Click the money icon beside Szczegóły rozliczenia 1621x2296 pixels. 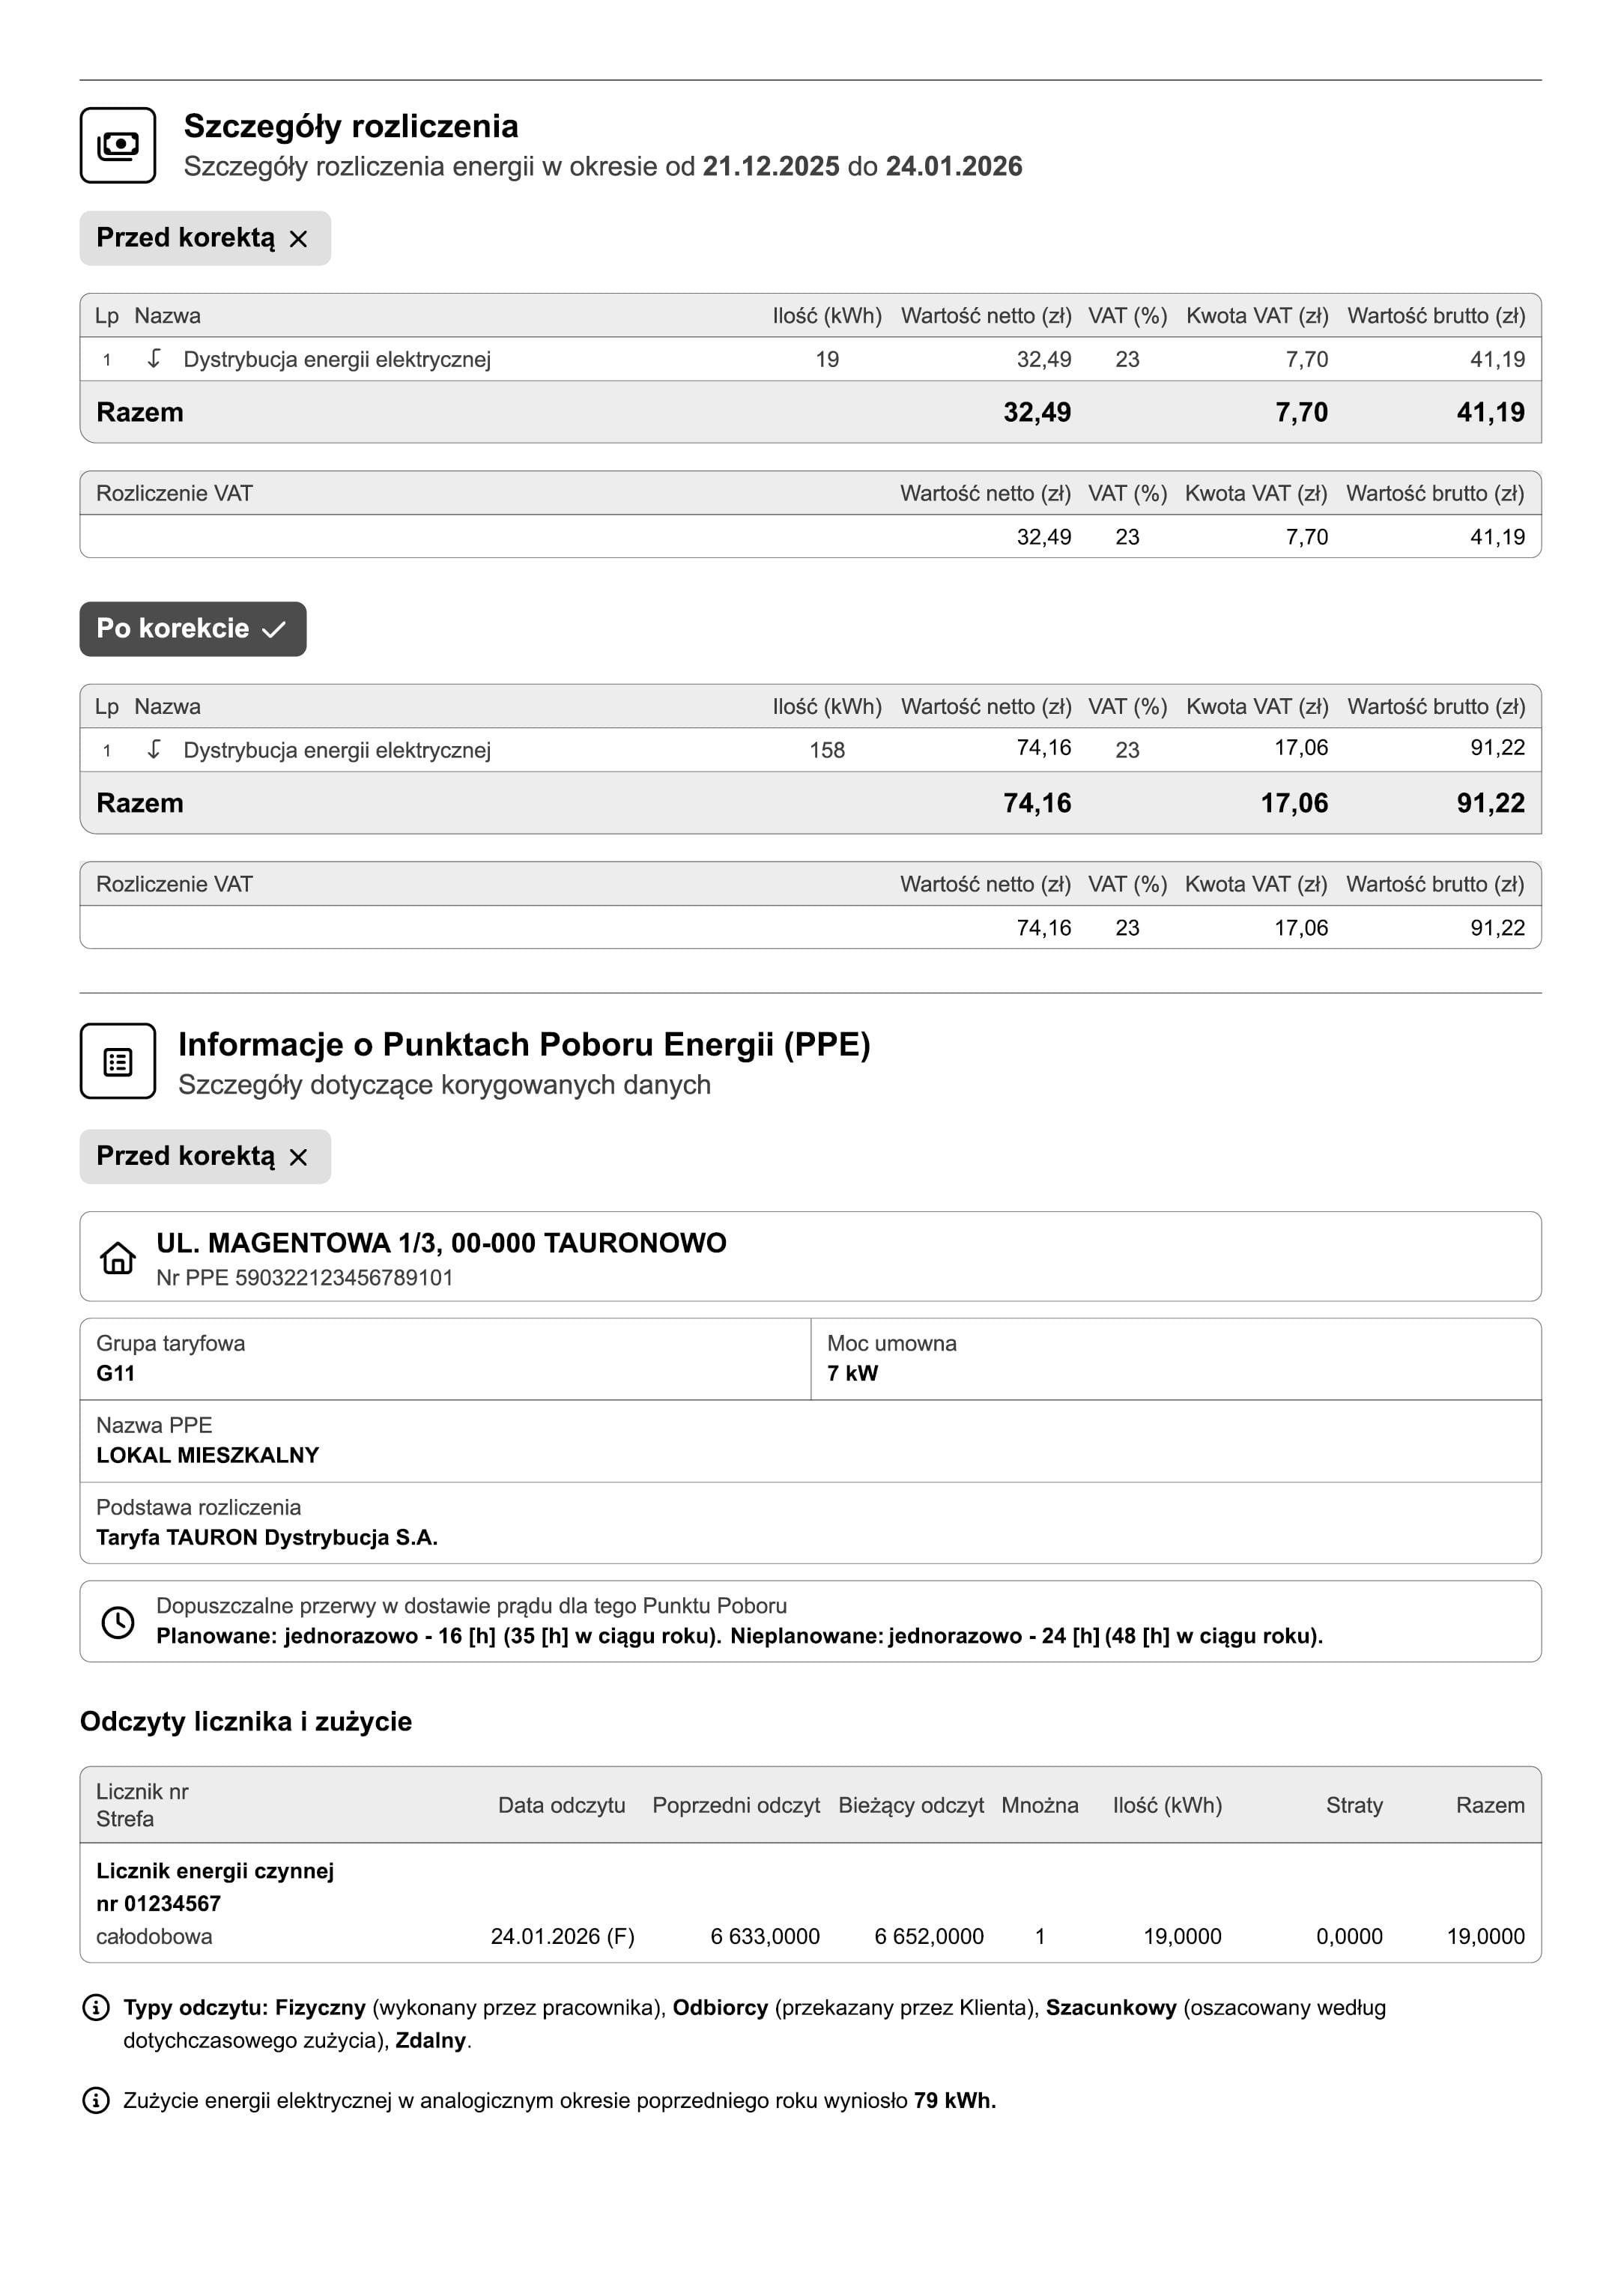point(118,145)
